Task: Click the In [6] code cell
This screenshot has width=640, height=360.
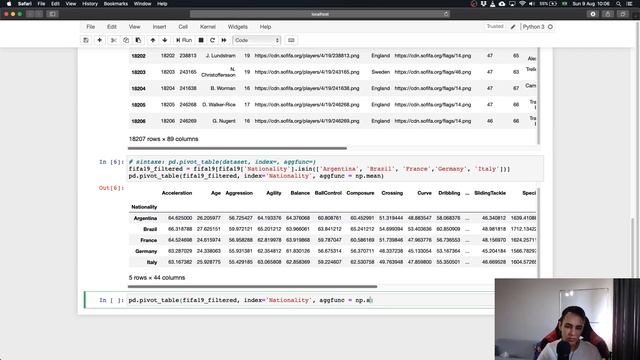Action: [335, 169]
